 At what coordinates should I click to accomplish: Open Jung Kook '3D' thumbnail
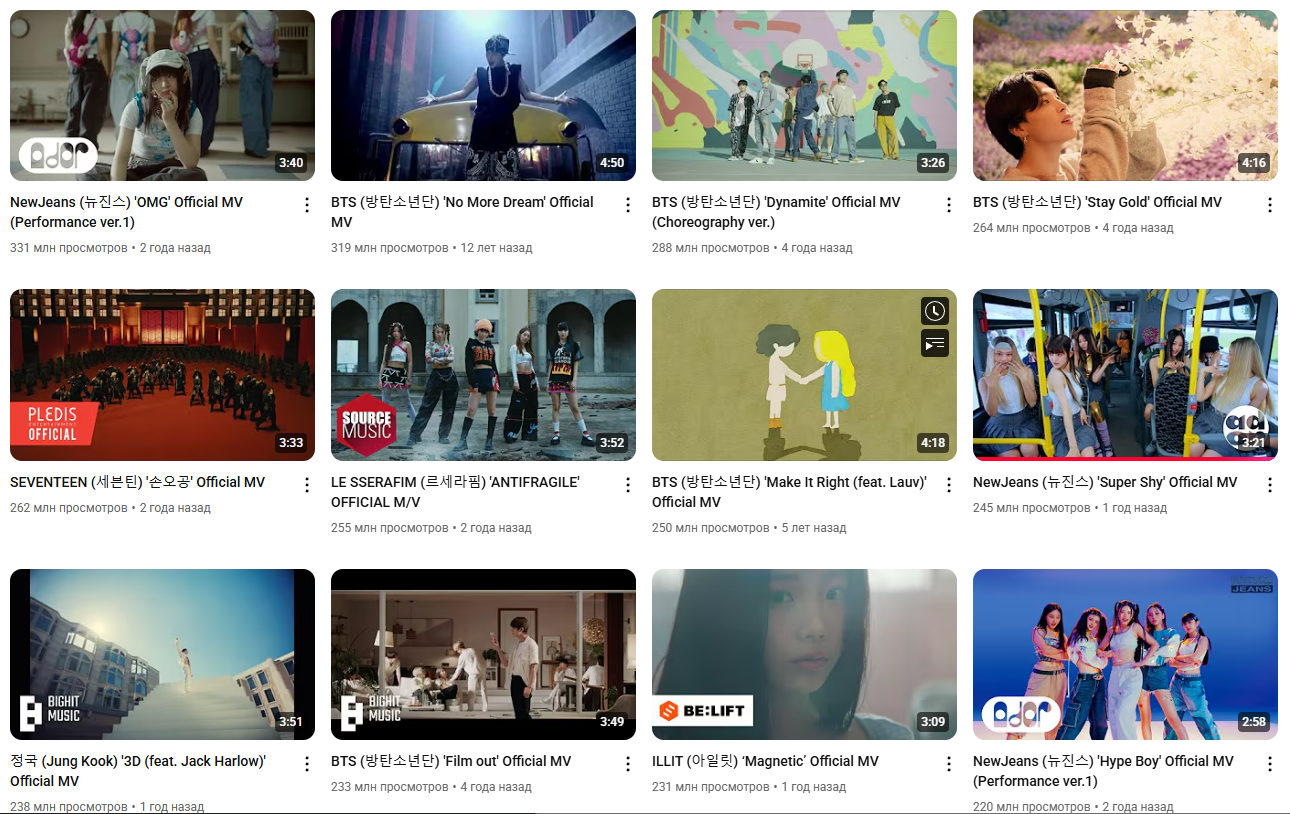[162, 654]
